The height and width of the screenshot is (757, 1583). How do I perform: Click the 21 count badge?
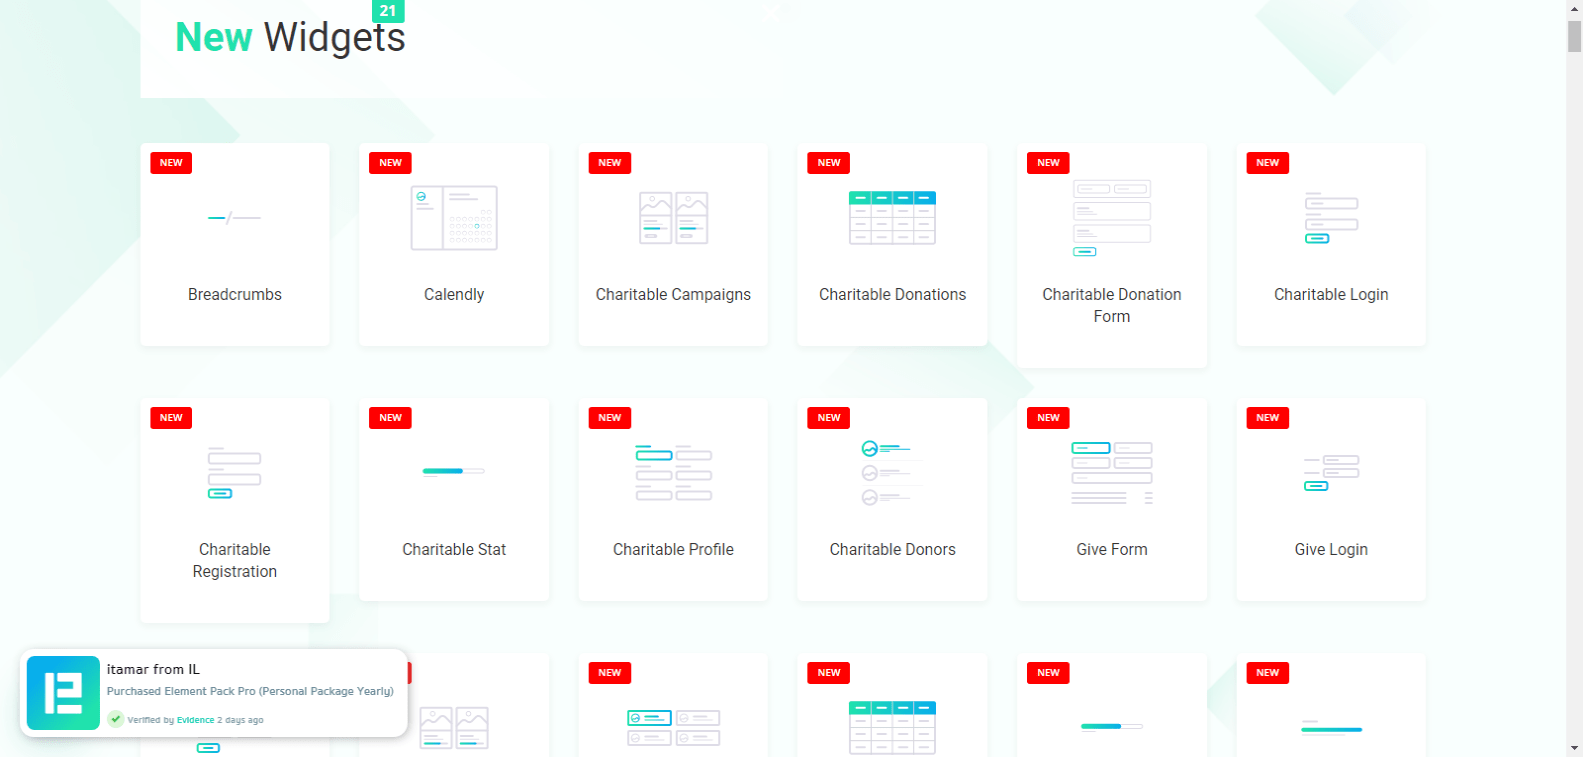pyautogui.click(x=388, y=11)
